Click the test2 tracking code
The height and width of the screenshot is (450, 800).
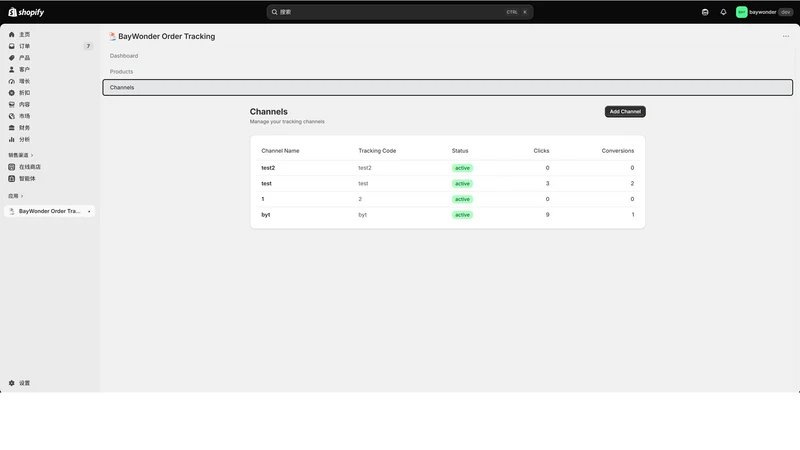click(365, 168)
